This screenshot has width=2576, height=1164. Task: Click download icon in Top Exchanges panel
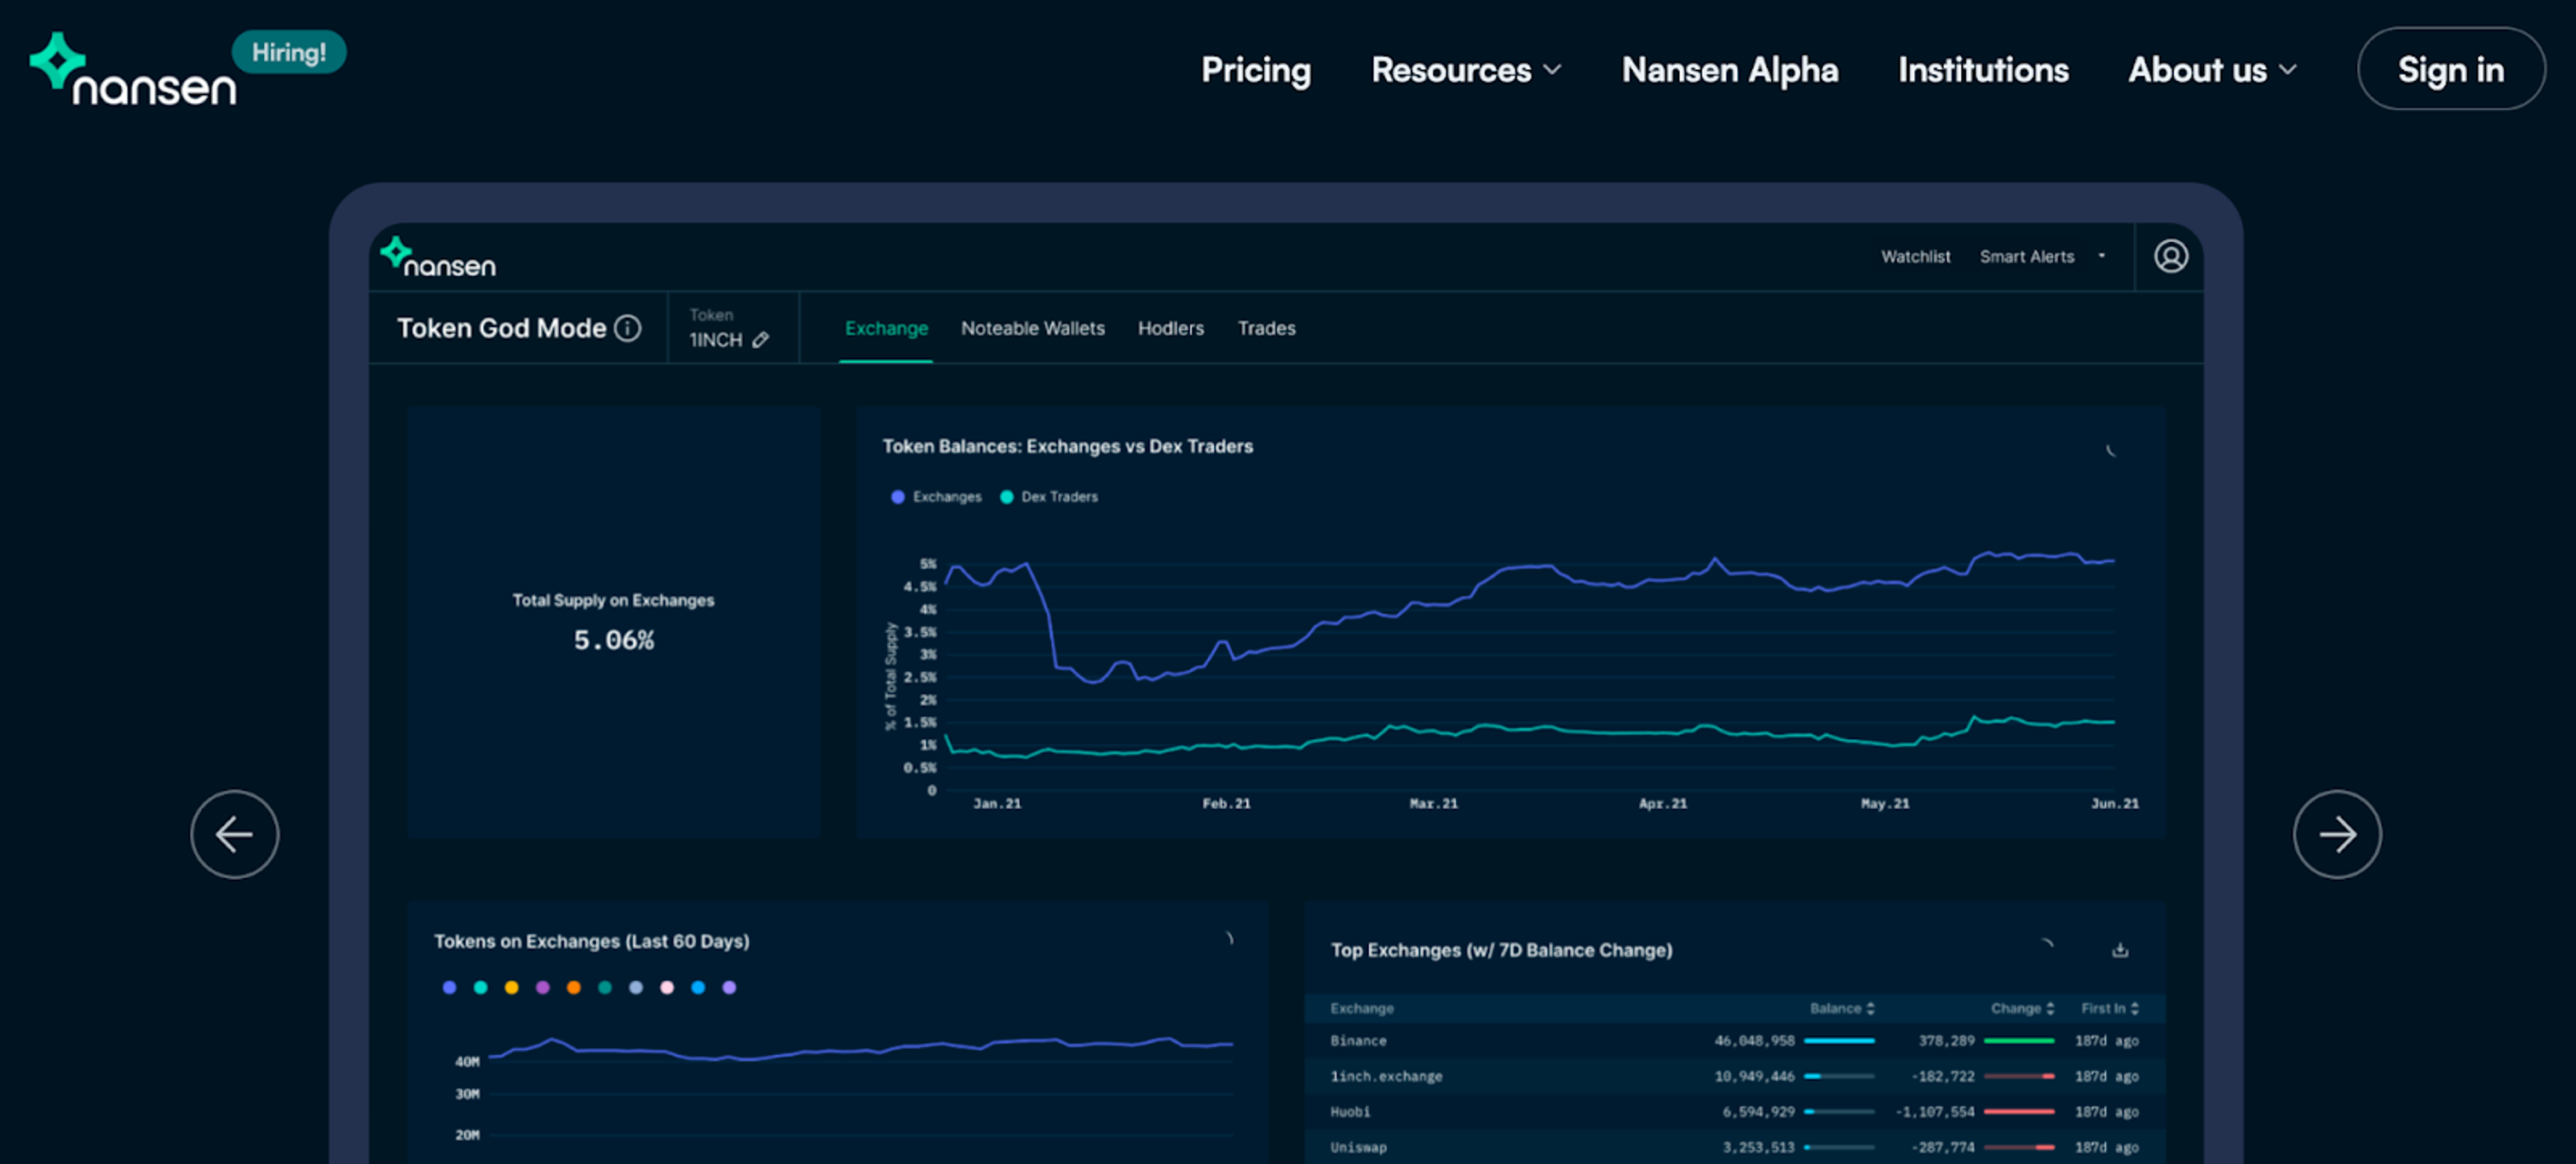pyautogui.click(x=2119, y=950)
